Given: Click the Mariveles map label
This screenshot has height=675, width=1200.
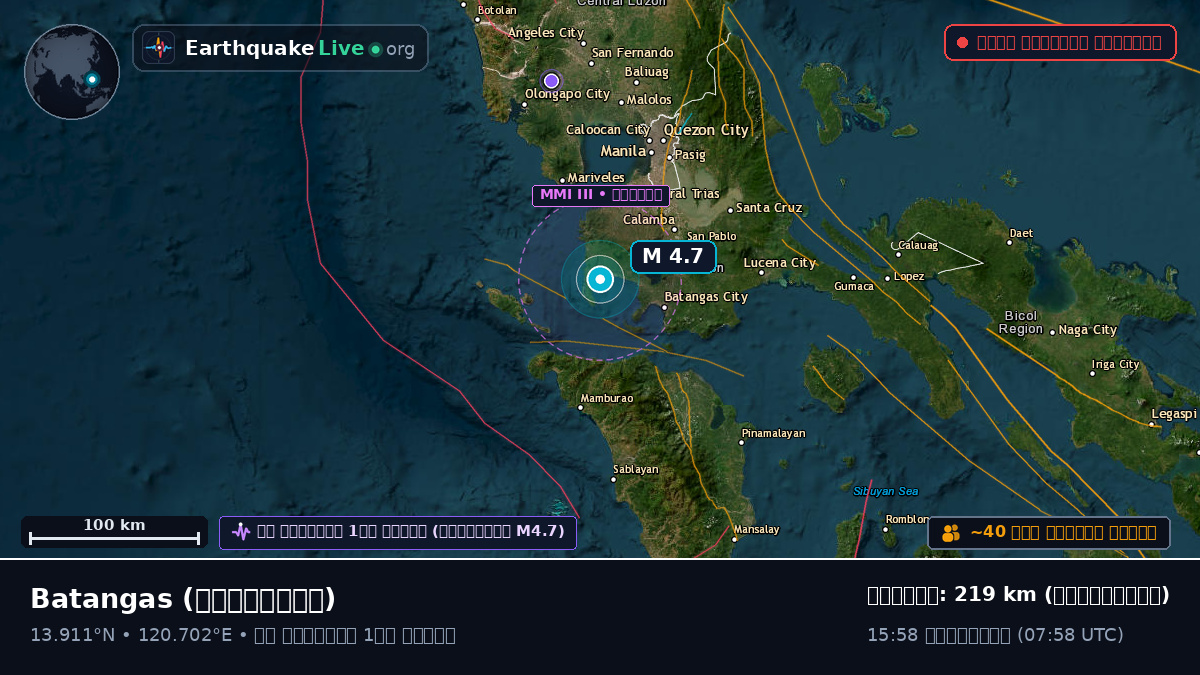Looking at the screenshot, I should point(596,178).
